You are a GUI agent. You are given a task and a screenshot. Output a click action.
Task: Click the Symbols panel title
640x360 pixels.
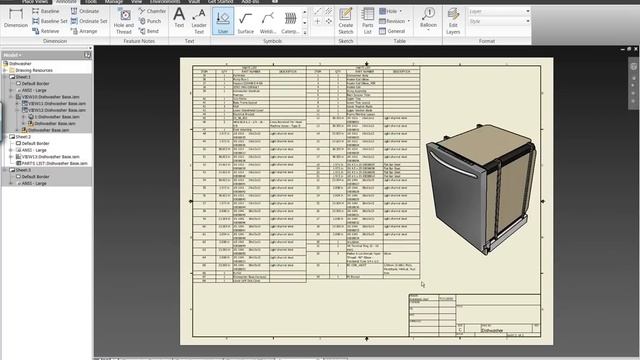(x=272, y=41)
